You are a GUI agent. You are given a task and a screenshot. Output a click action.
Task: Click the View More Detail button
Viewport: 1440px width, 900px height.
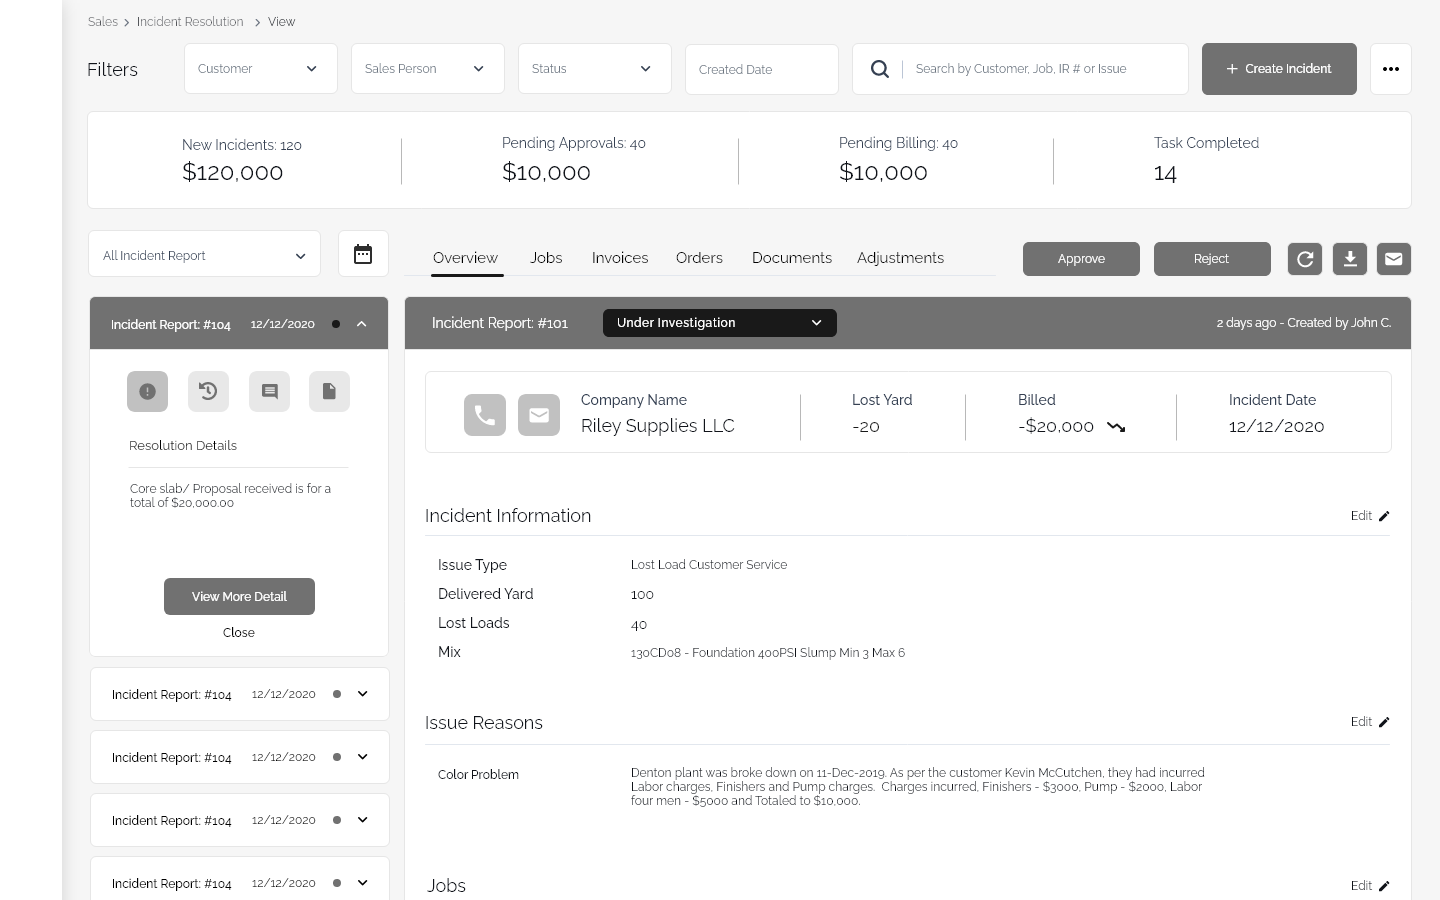(x=239, y=597)
